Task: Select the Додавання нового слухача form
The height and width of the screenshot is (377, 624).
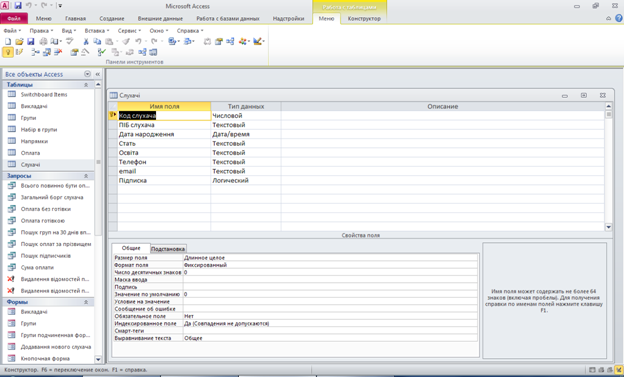Action: (x=56, y=347)
